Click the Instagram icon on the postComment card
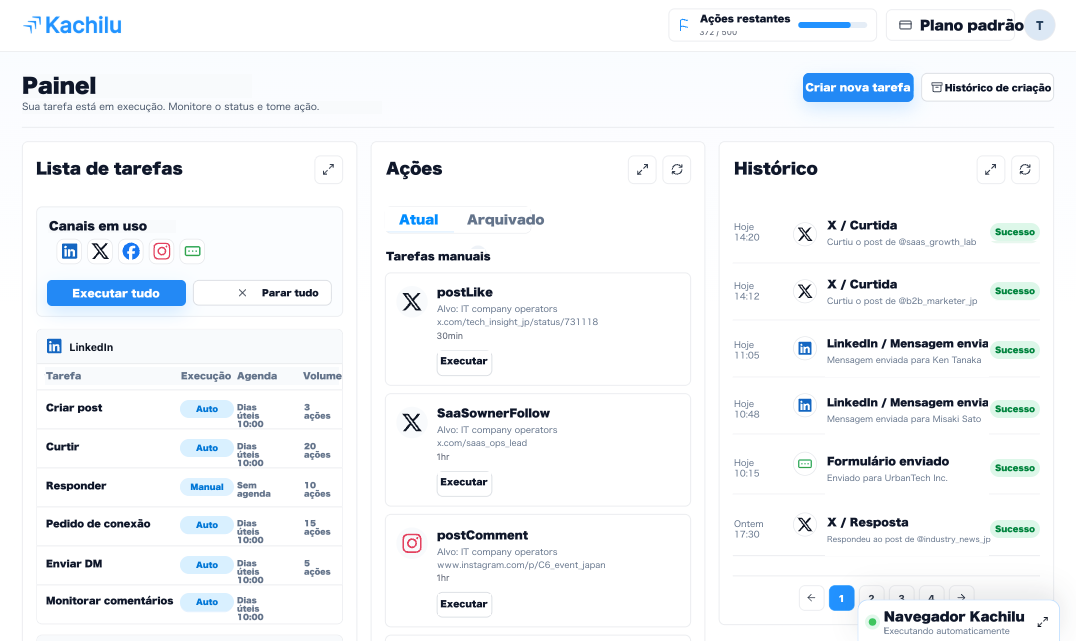The width and height of the screenshot is (1076, 641). (412, 544)
